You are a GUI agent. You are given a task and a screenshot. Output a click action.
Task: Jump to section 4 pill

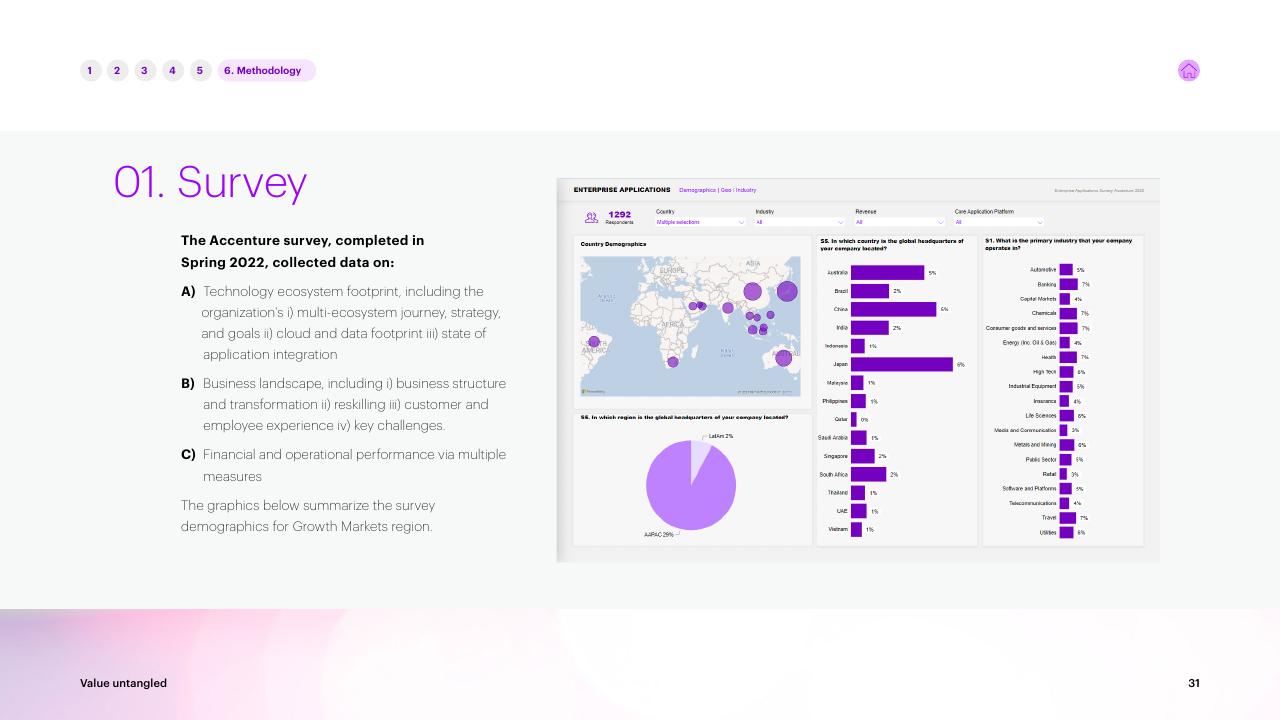(173, 70)
